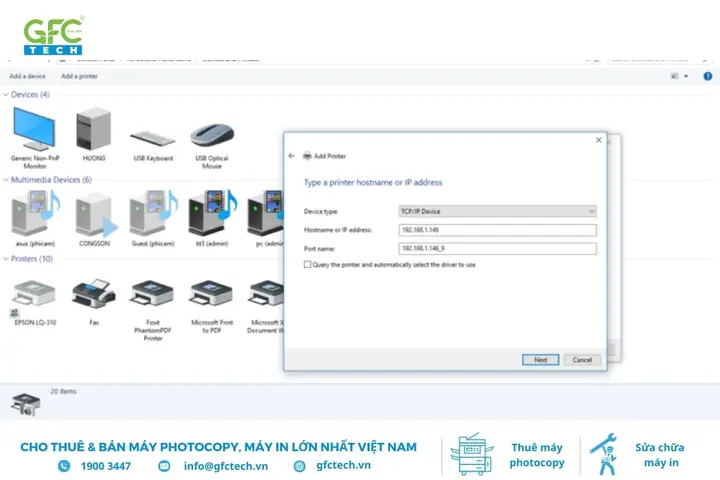The width and height of the screenshot is (720, 480).
Task: Click Add a device in the toolbar
Action: 28,76
